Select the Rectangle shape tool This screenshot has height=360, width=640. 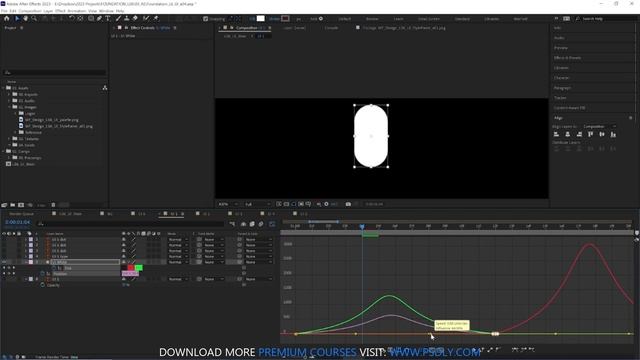91,18
